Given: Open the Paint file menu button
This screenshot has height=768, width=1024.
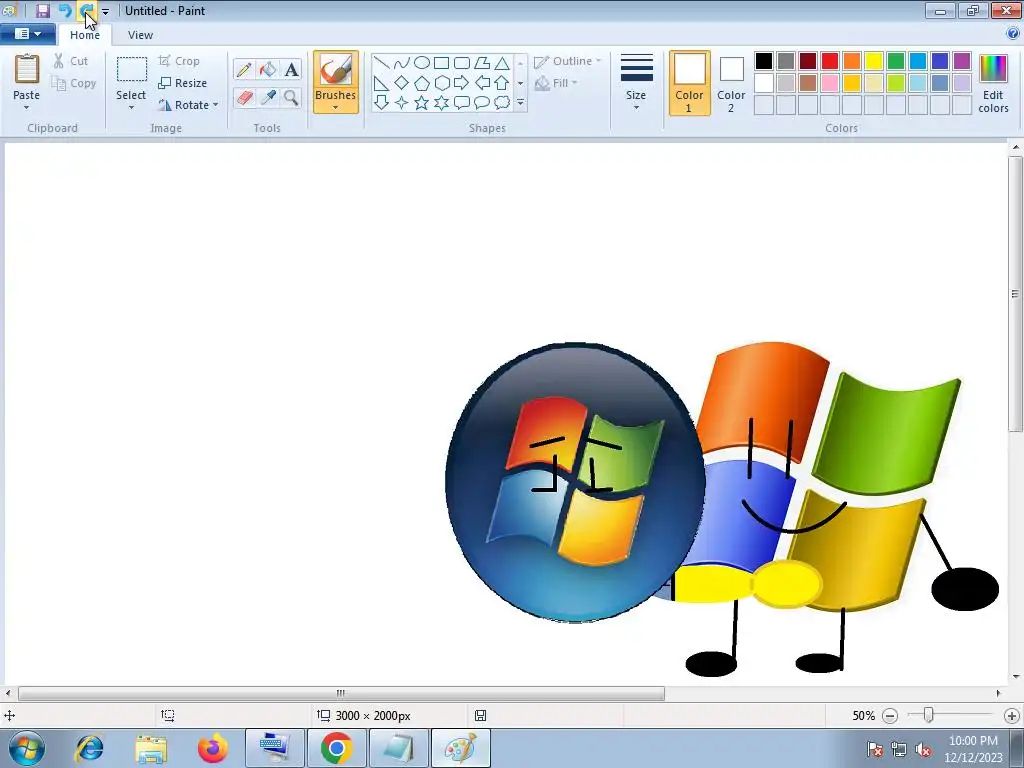Looking at the screenshot, I should pos(27,34).
